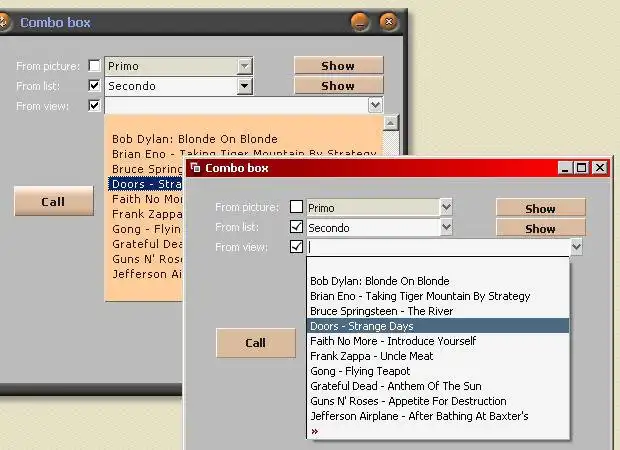Collapse the 'From view' dropdown arrow in front window
This screenshot has width=620, height=450.
click(x=577, y=247)
